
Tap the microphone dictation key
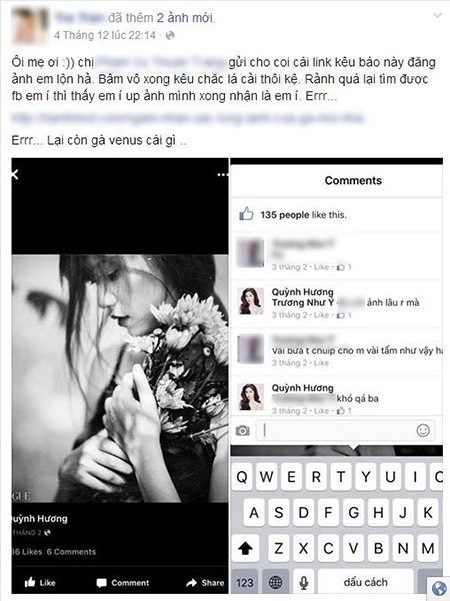point(304,583)
